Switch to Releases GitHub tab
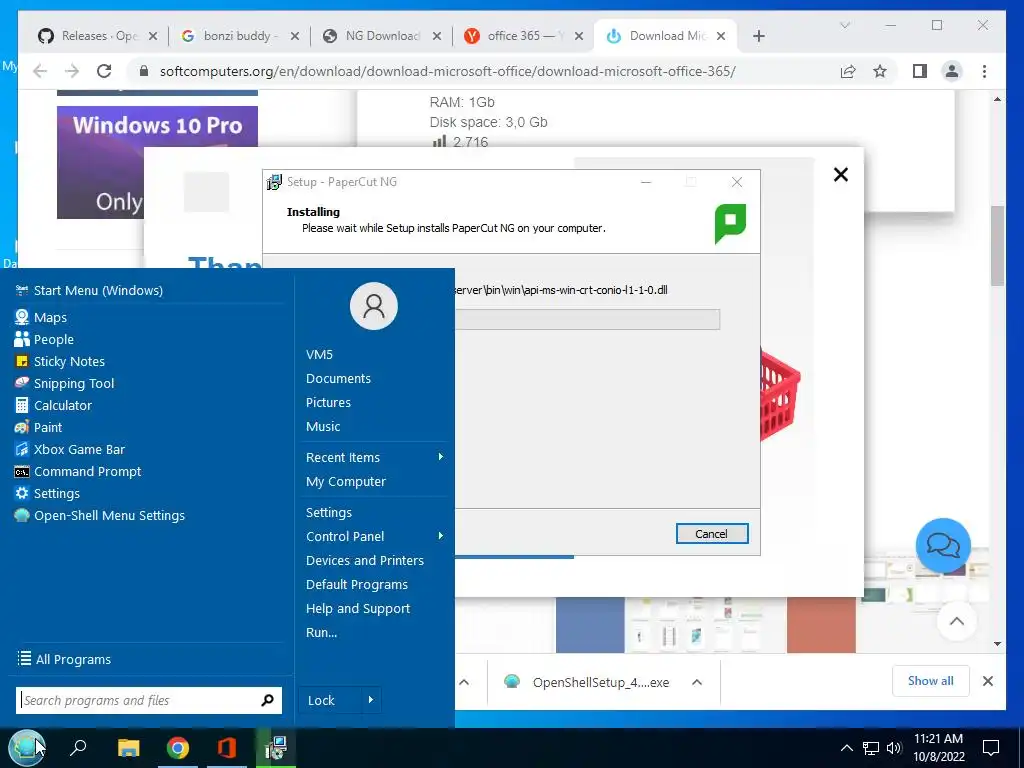Image resolution: width=1024 pixels, height=768 pixels. pos(98,36)
